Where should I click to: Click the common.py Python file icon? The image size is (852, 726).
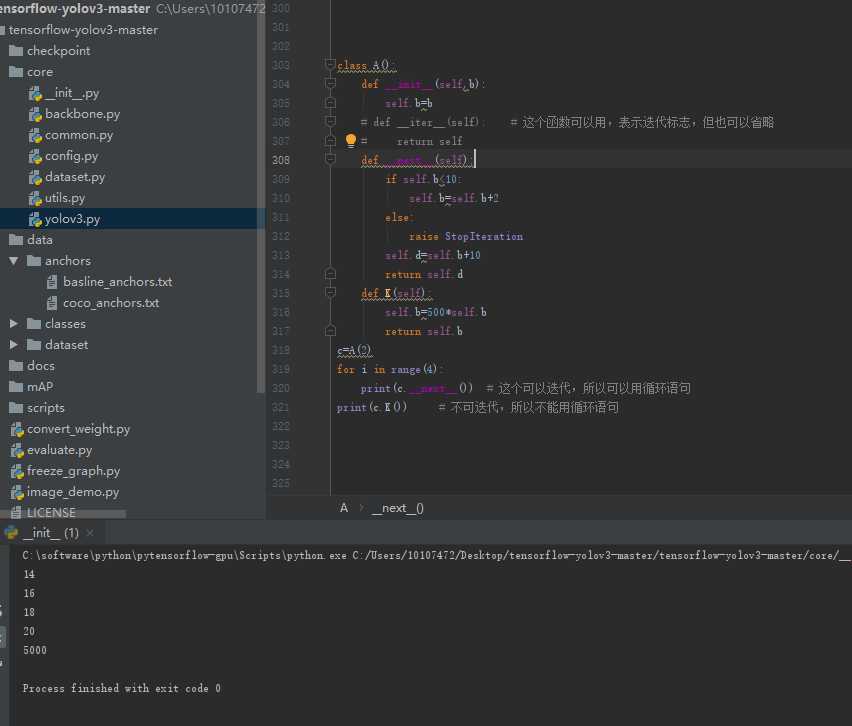[x=35, y=135]
